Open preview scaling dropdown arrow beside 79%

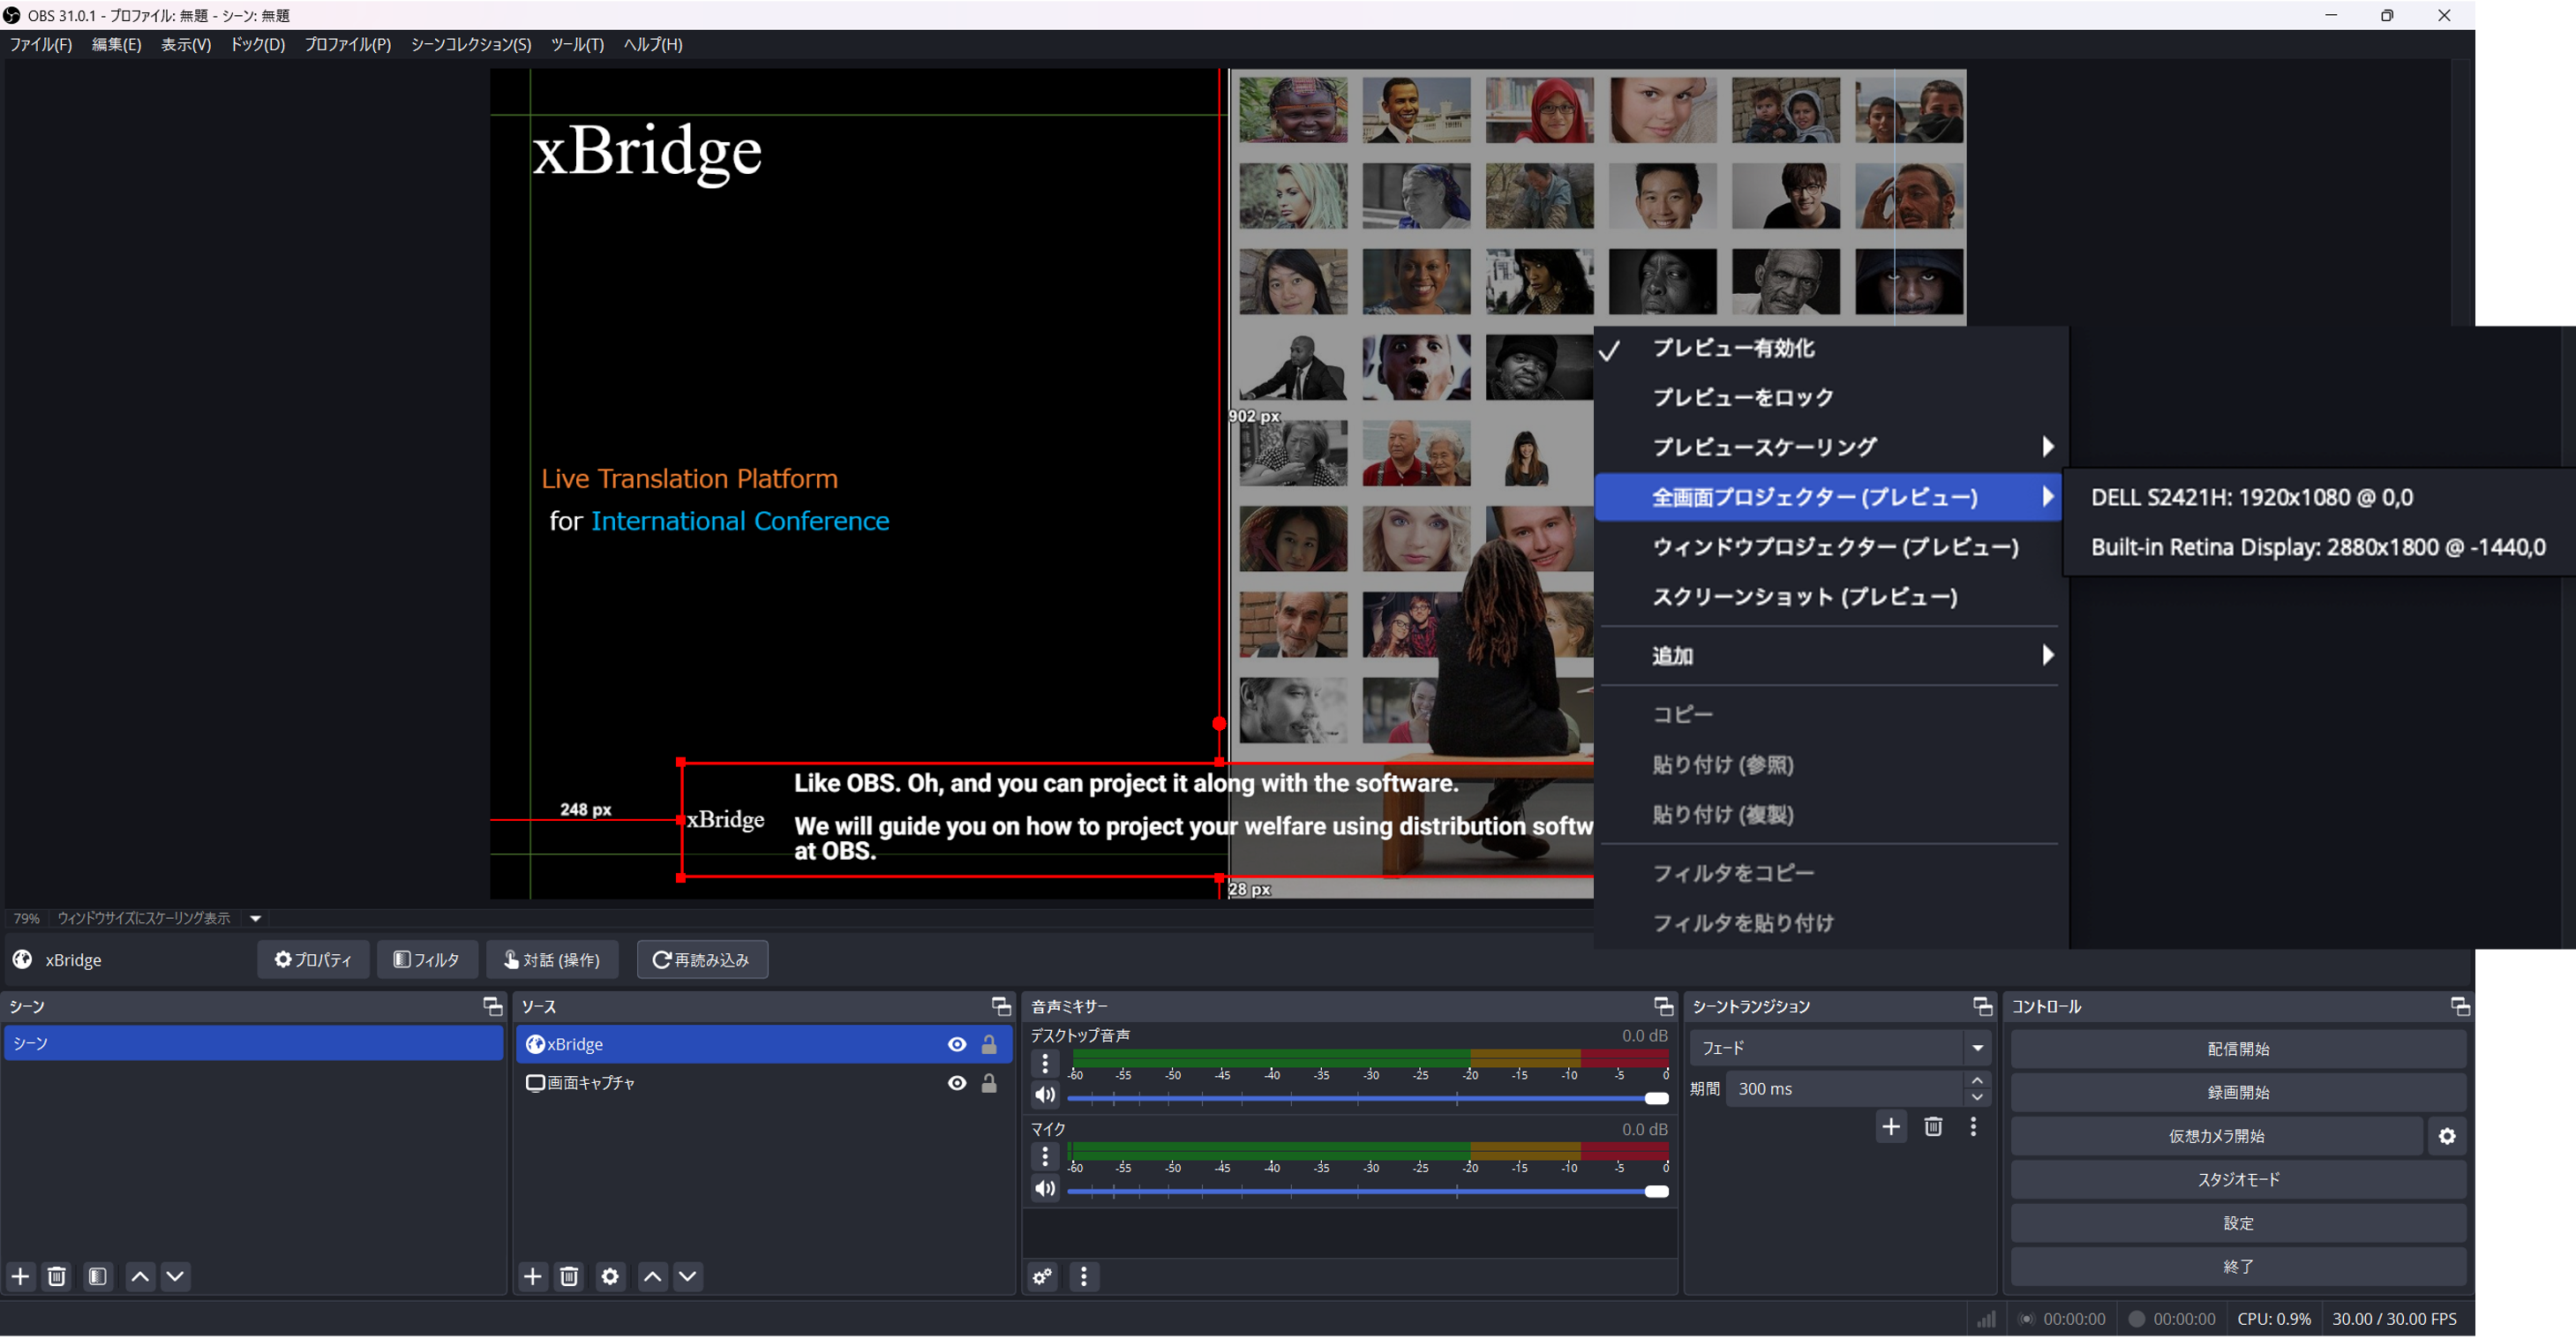click(x=256, y=918)
